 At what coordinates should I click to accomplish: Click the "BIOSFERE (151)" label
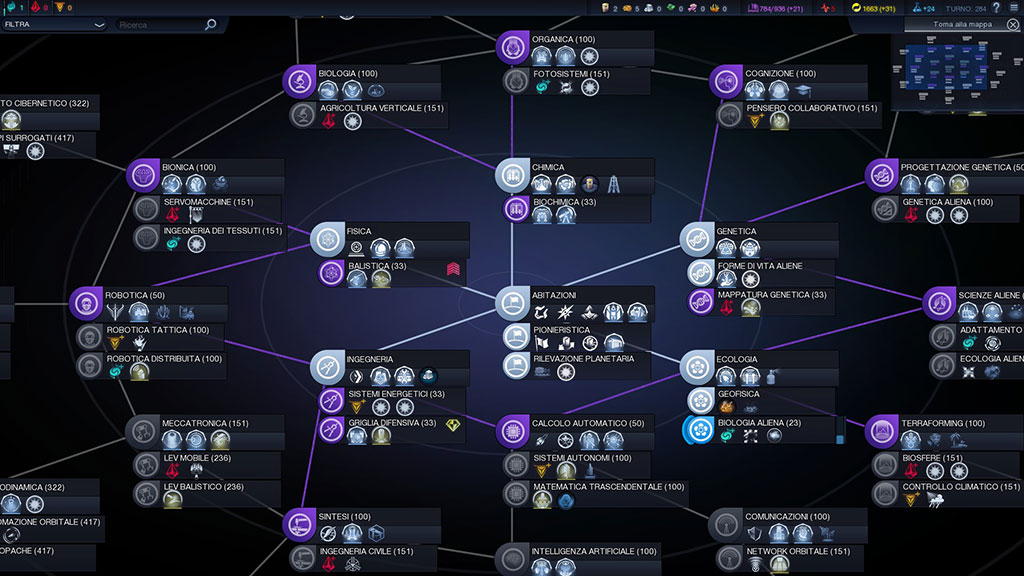click(x=933, y=458)
